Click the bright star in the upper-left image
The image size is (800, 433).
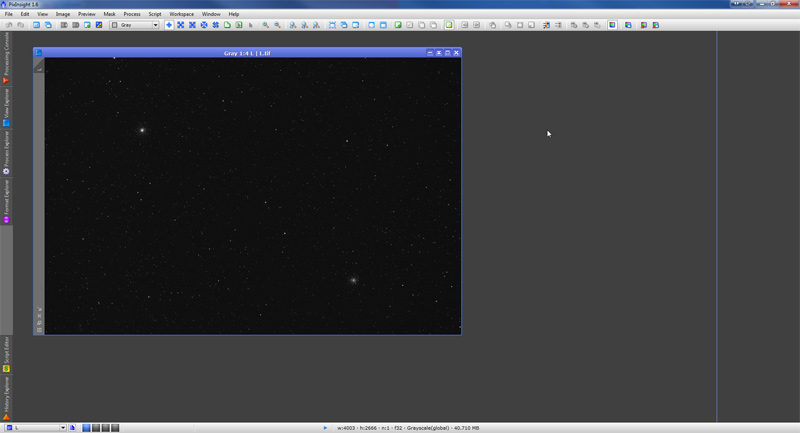pos(142,130)
